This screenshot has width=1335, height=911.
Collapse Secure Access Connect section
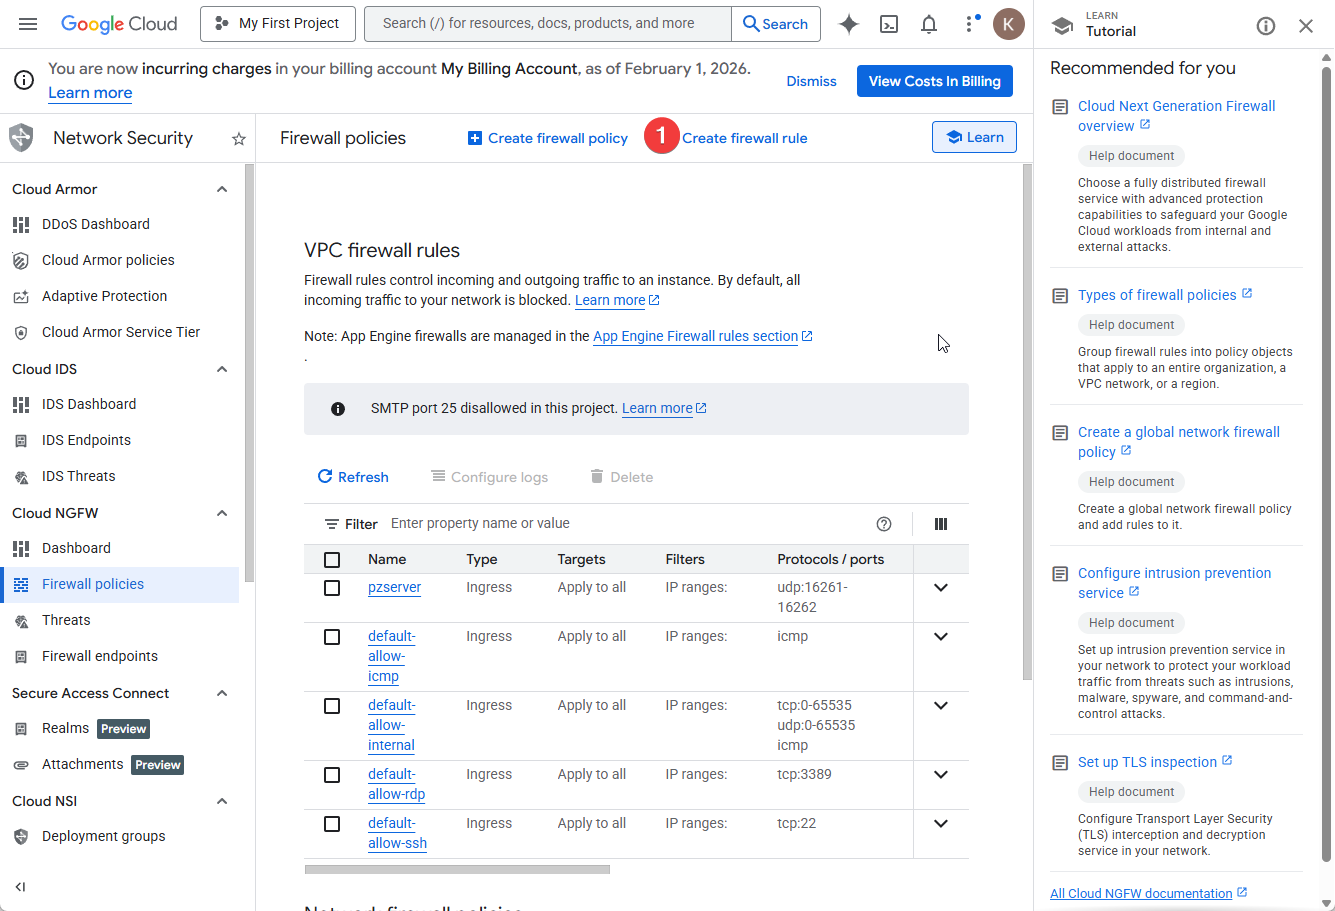click(222, 693)
